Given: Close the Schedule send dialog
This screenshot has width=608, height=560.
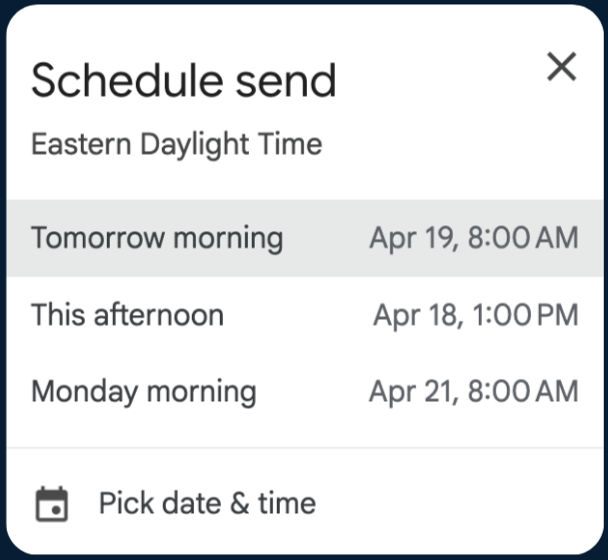Looking at the screenshot, I should click(x=561, y=67).
